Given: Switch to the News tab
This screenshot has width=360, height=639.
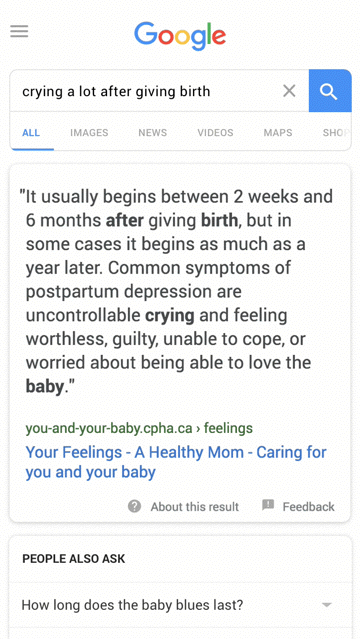Looking at the screenshot, I should (152, 132).
